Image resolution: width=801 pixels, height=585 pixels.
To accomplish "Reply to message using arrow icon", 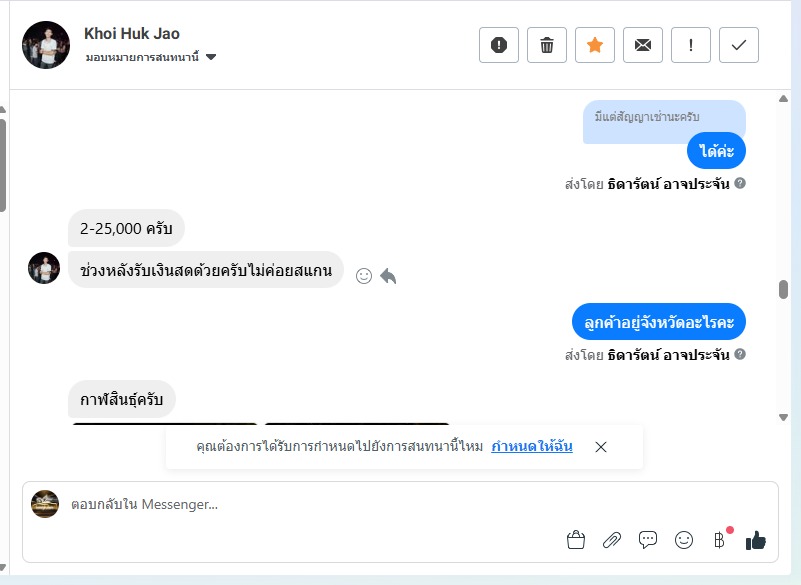I will [388, 276].
